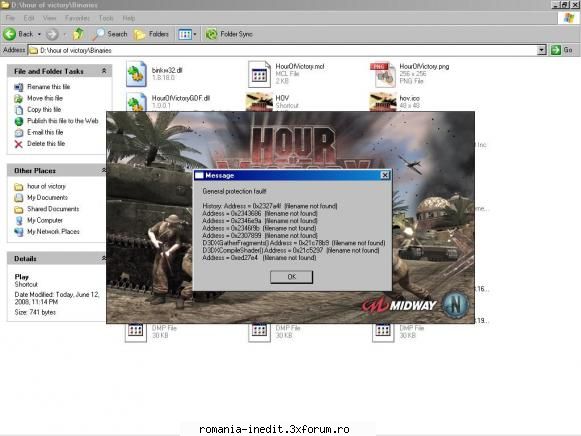The width and height of the screenshot is (581, 436).
Task: Click the Windows flag logo
Action: coord(568,18)
